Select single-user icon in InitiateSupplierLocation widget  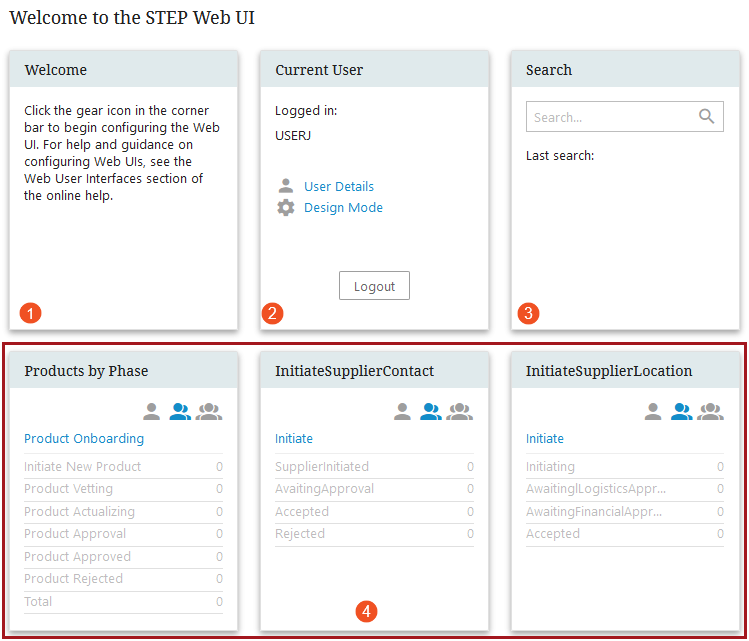pyautogui.click(x=653, y=411)
